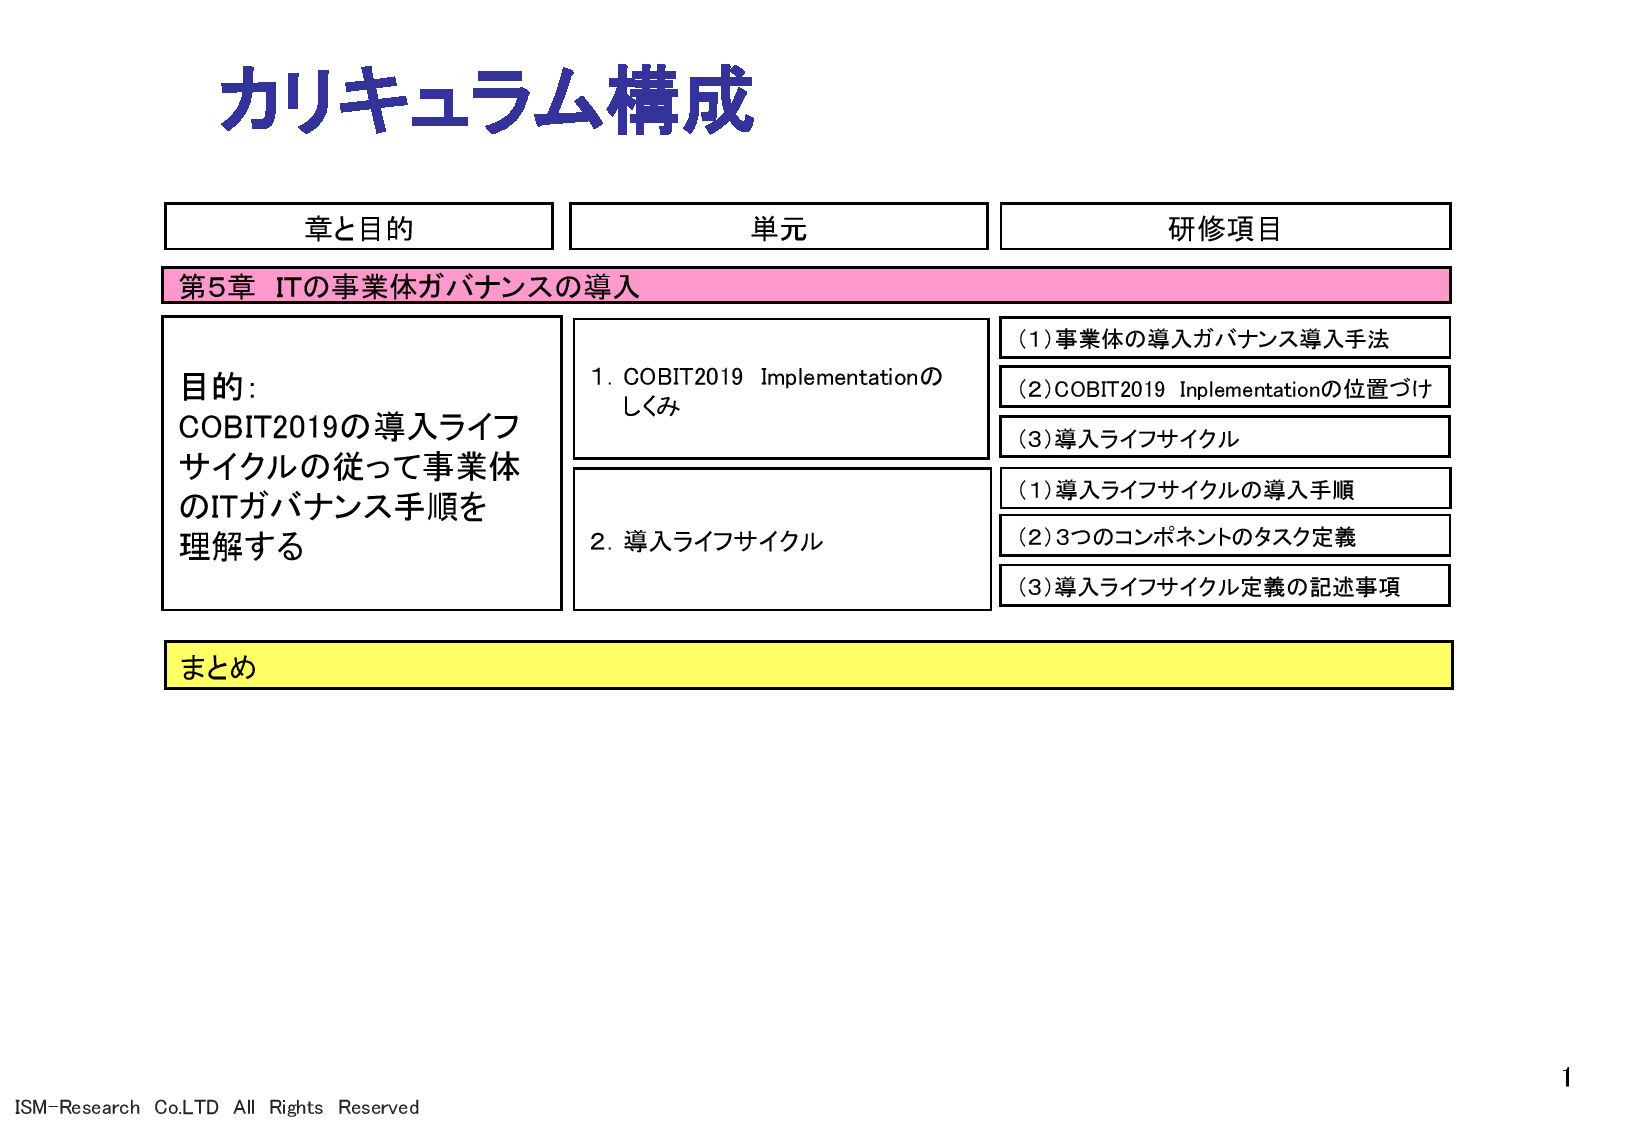
Task: Click the 目的: COBIT2019の導入ライフサイクル text box
Action: point(362,464)
